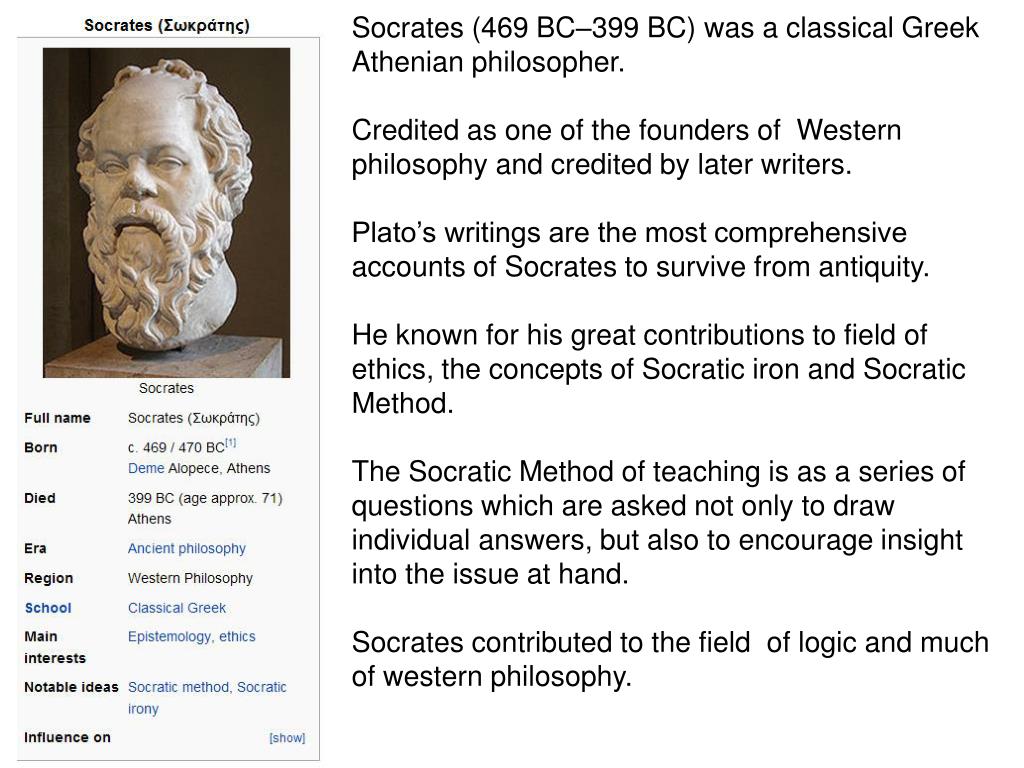Click the last paragraph about logic contributions
The height and width of the screenshot is (768, 1024).
[670, 660]
